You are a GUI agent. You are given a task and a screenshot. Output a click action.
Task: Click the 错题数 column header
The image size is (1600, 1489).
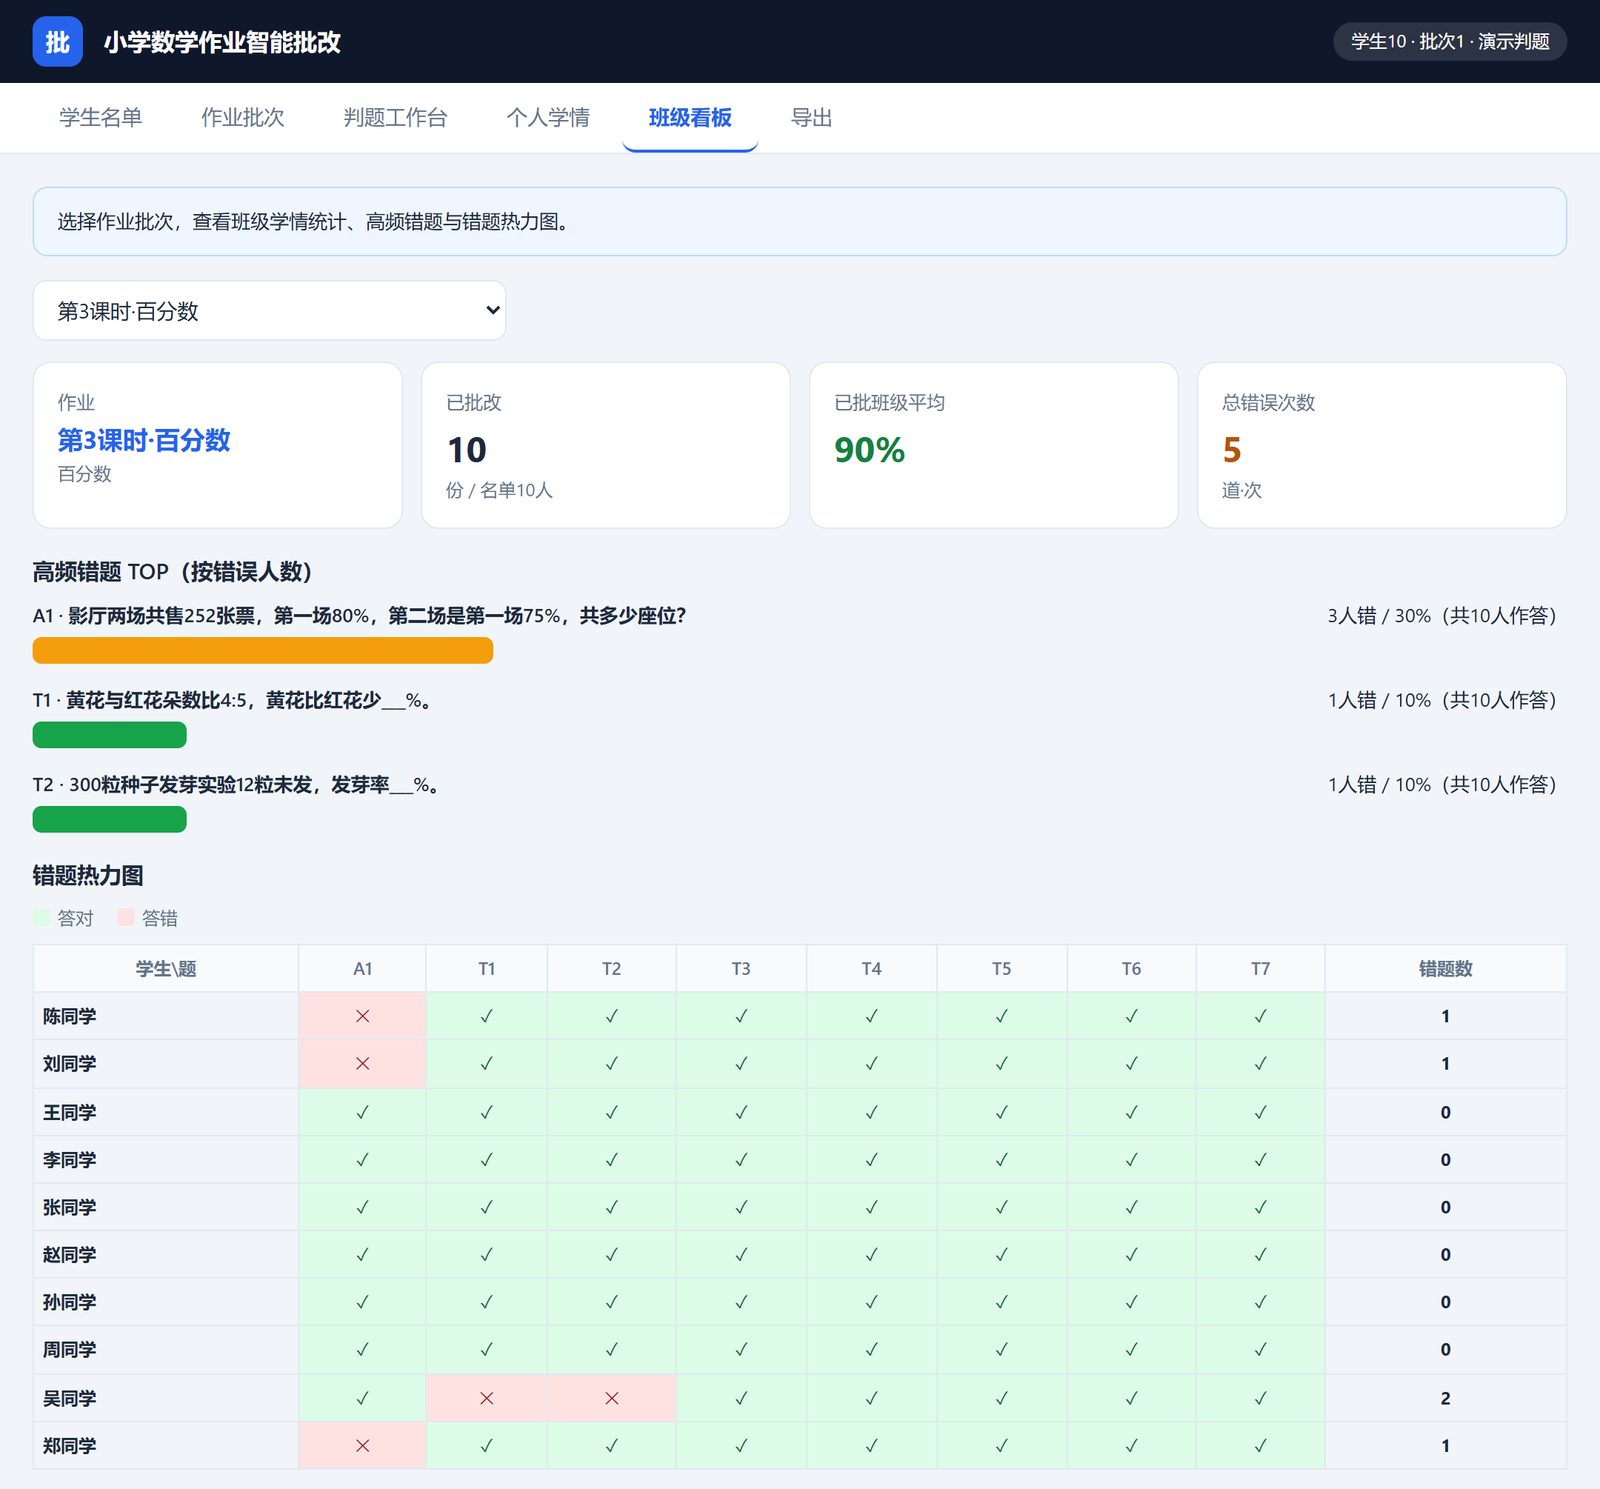point(1445,968)
